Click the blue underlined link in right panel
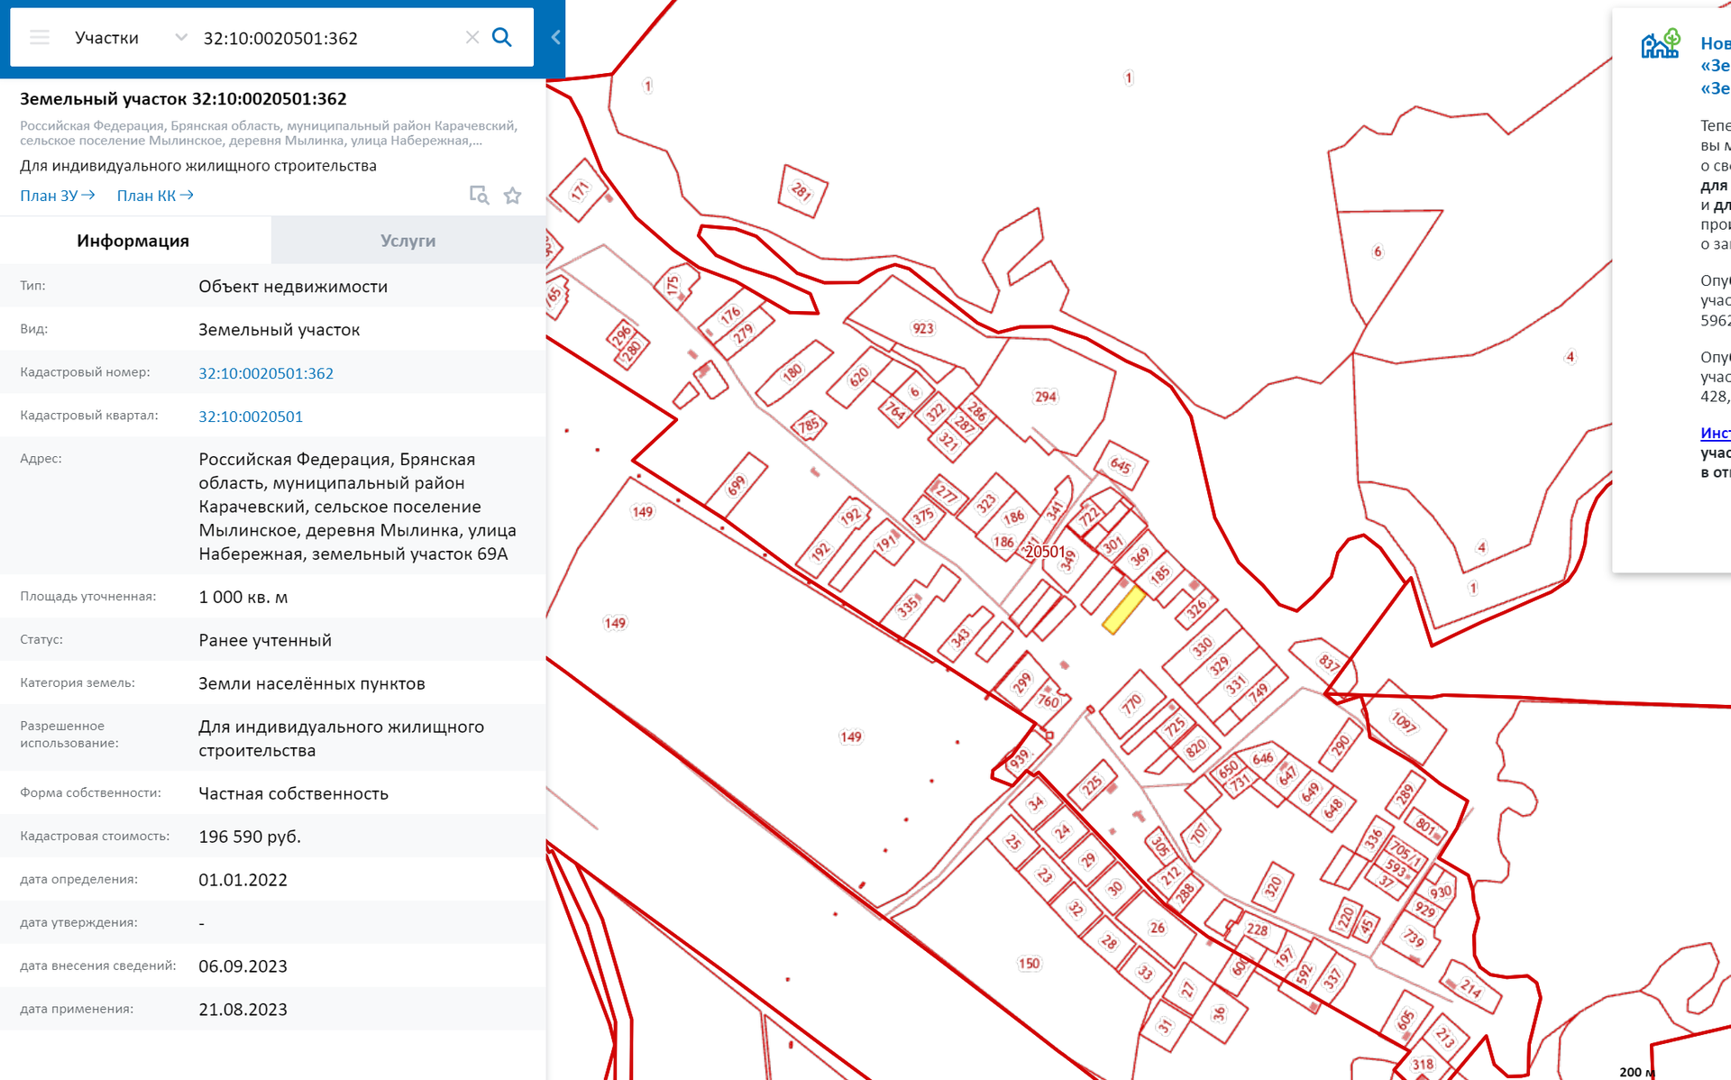 click(1715, 433)
